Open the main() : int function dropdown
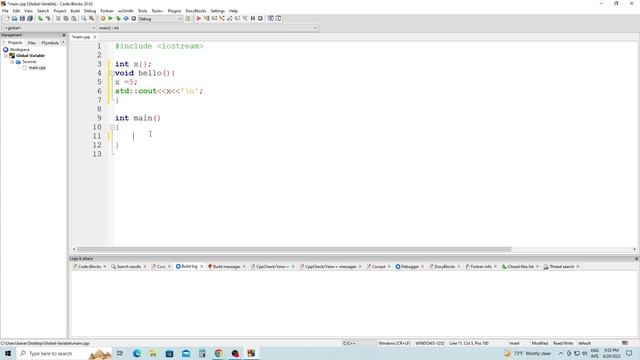 [208, 28]
